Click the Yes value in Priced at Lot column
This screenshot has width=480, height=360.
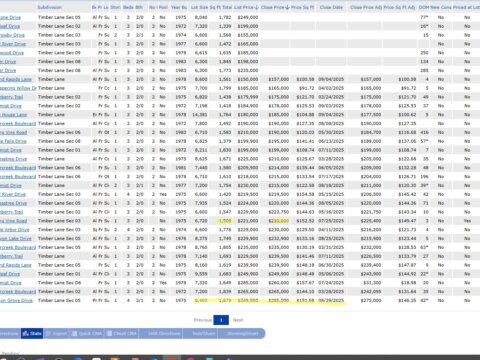467,221
